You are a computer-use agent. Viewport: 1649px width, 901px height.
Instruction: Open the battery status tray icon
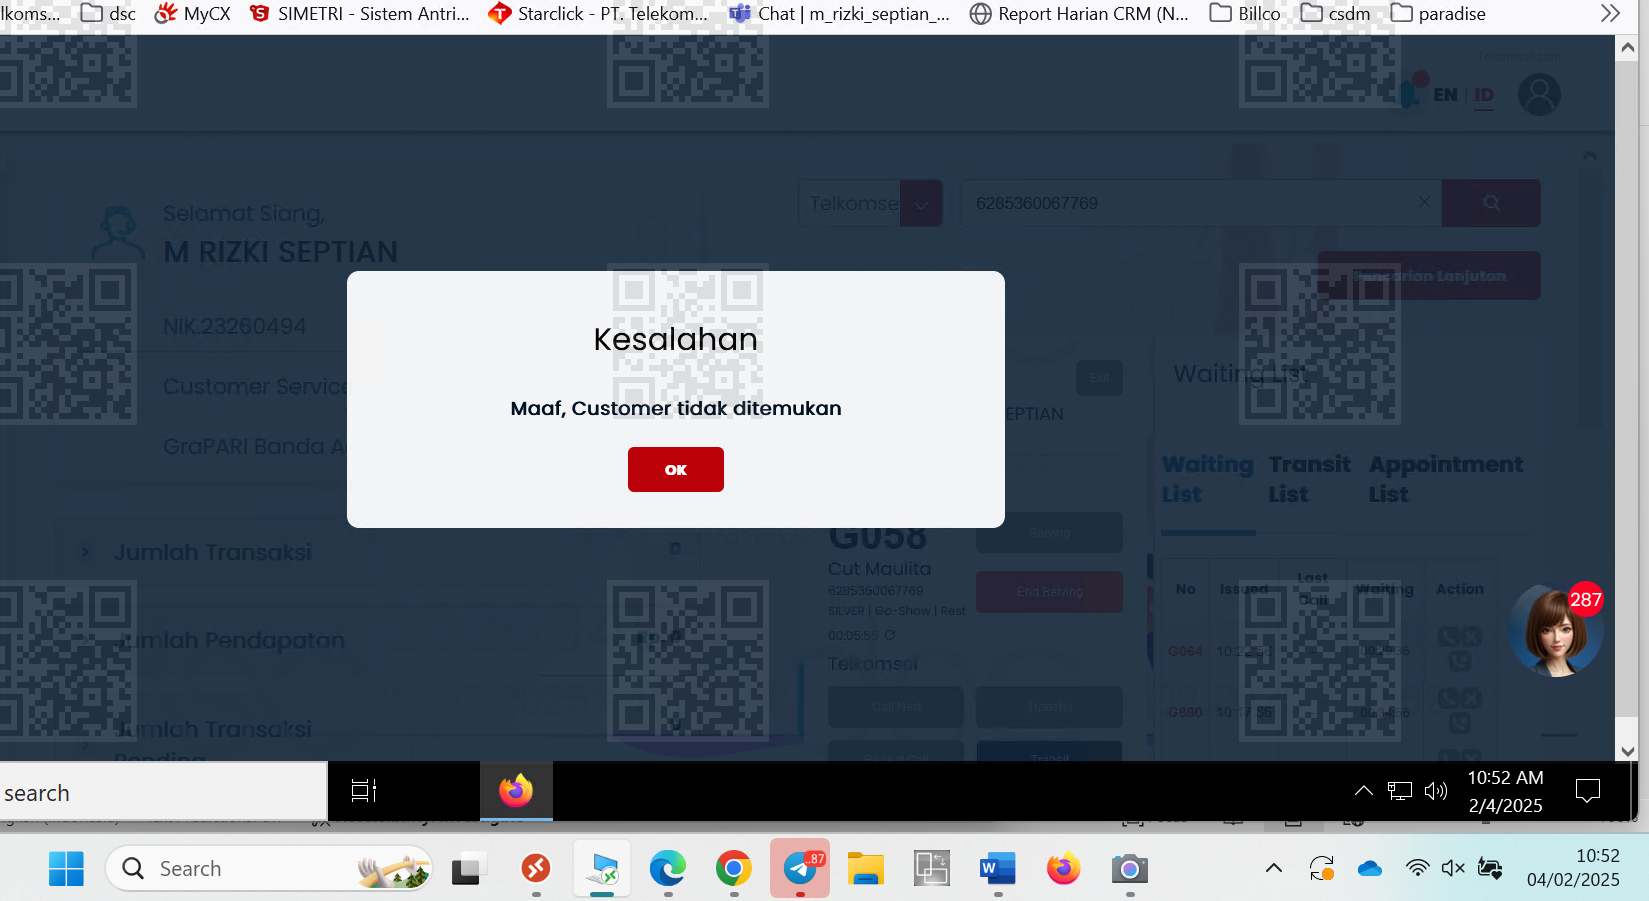coord(1490,868)
